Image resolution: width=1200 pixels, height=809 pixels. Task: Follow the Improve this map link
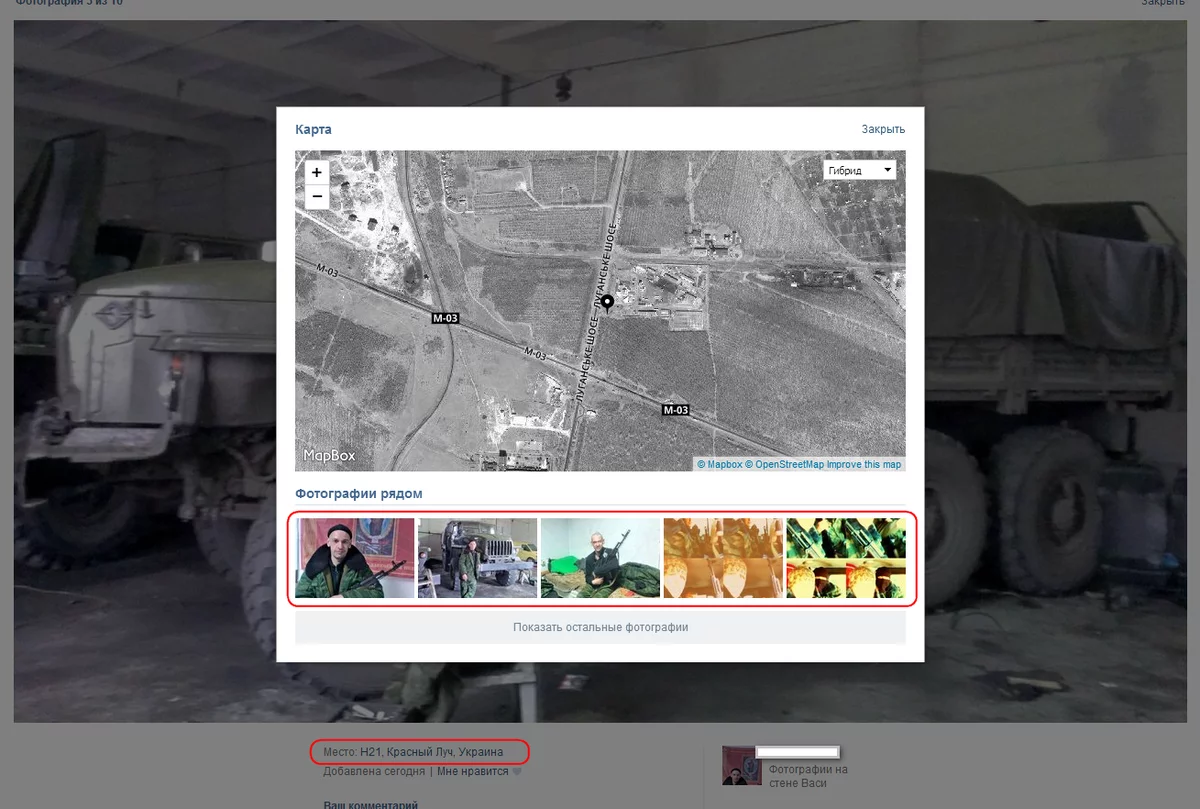864,464
